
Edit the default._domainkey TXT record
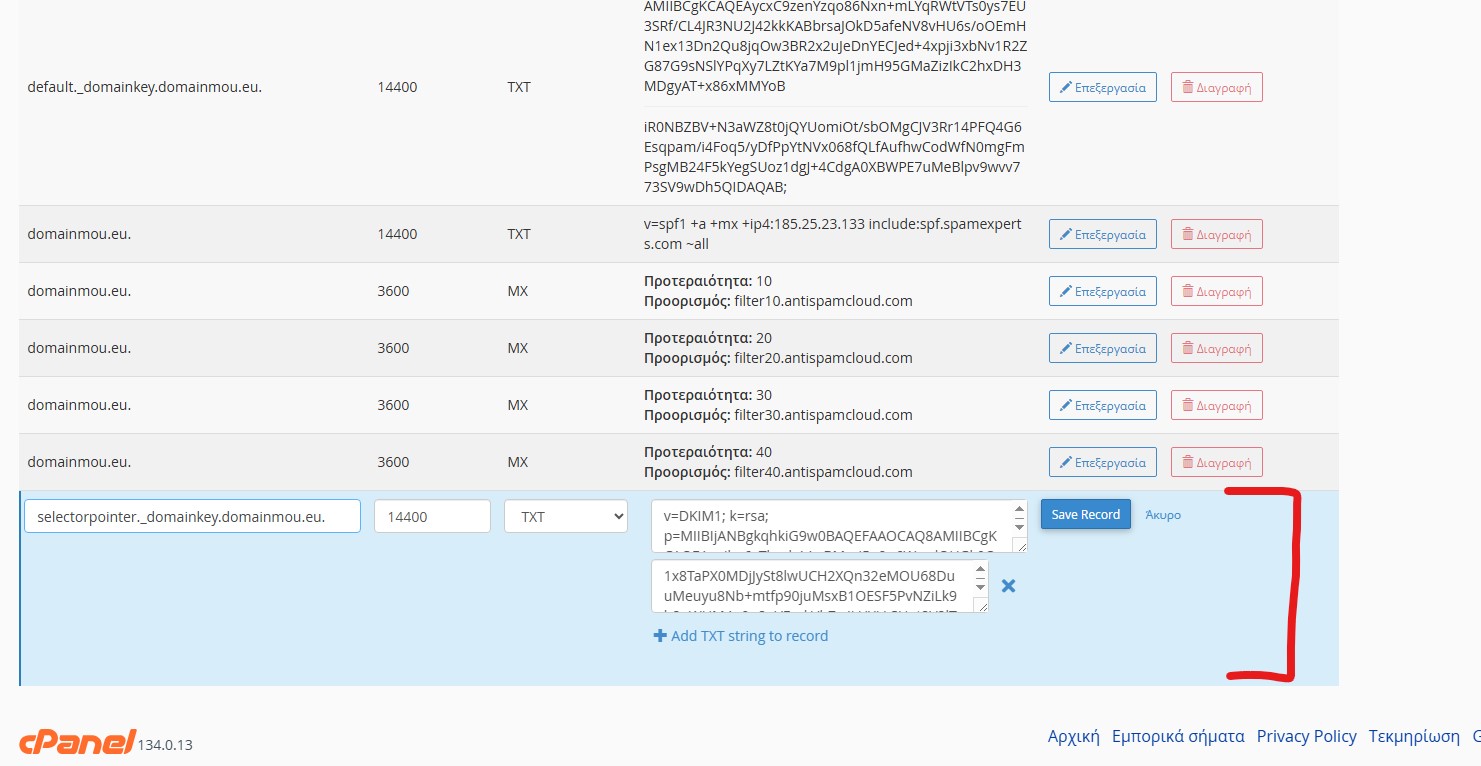[1102, 87]
